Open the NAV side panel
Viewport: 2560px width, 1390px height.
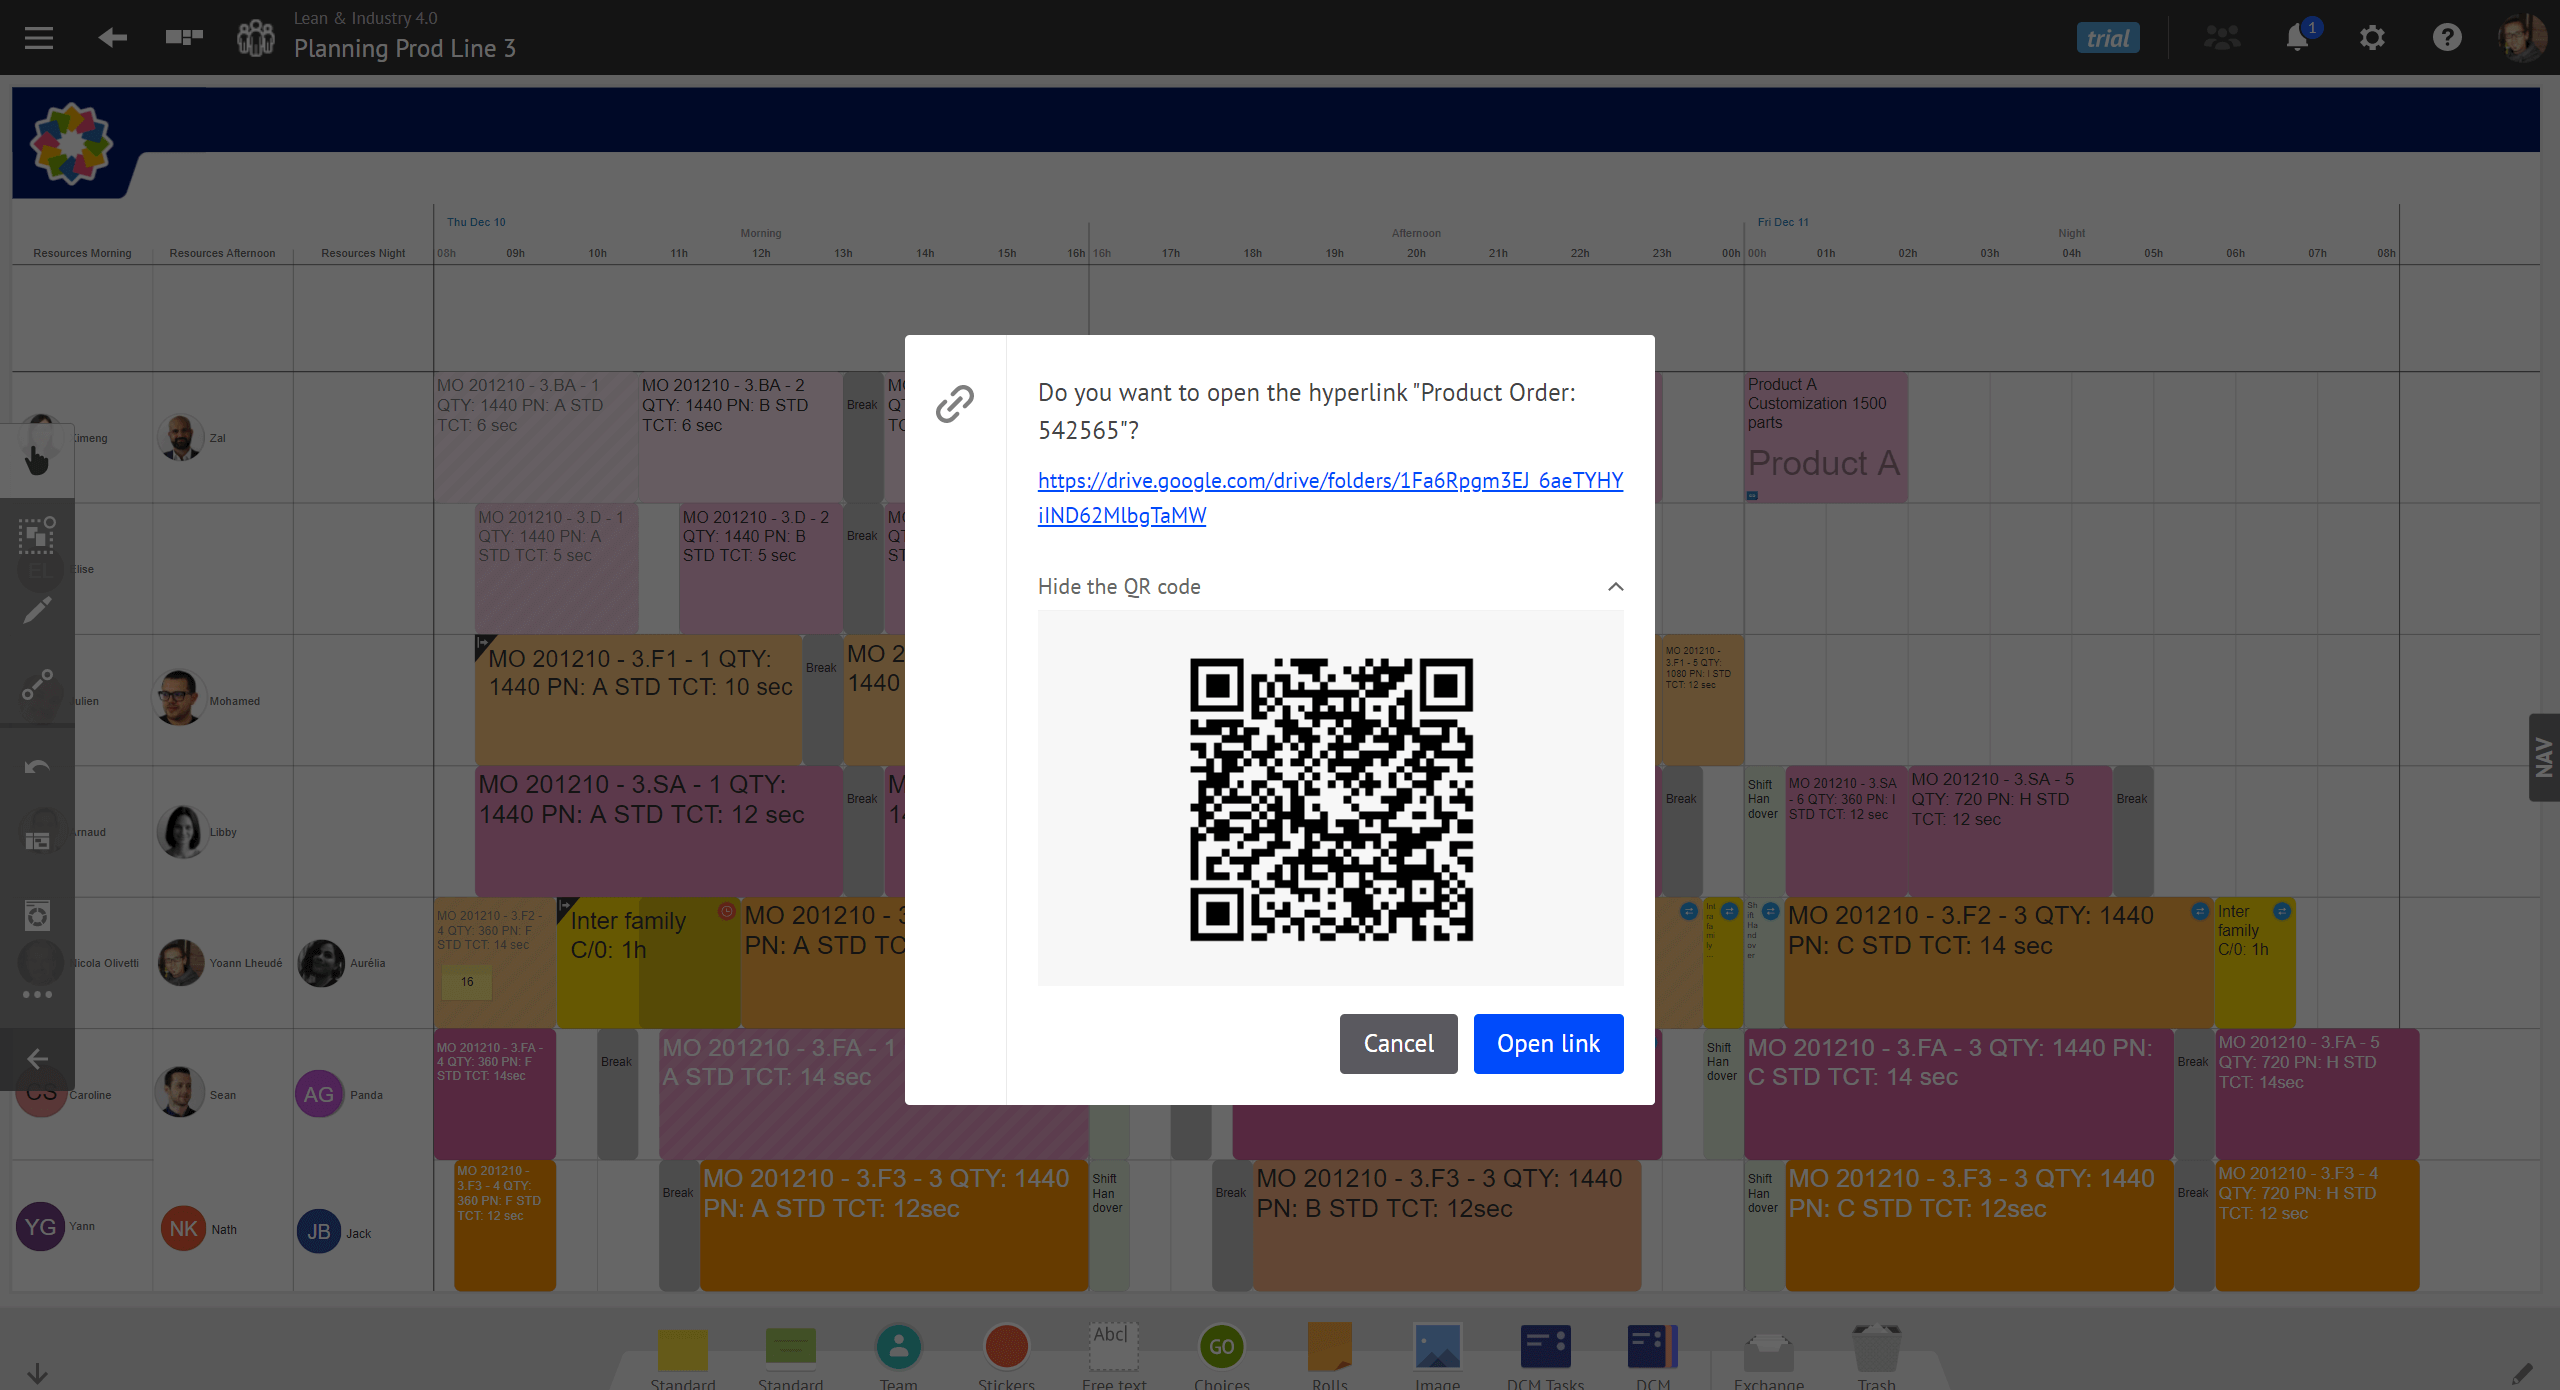tap(2543, 757)
